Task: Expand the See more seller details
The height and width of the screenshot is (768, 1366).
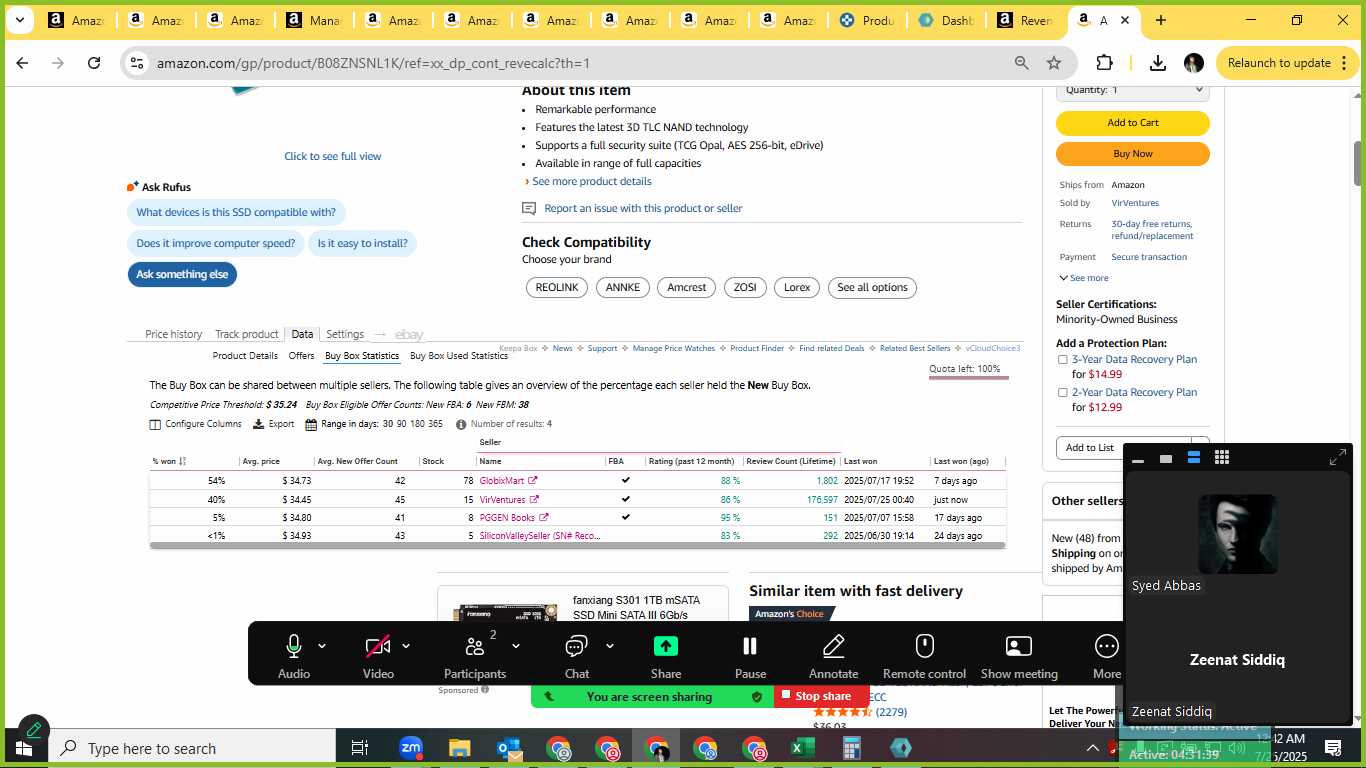Action: click(1084, 278)
